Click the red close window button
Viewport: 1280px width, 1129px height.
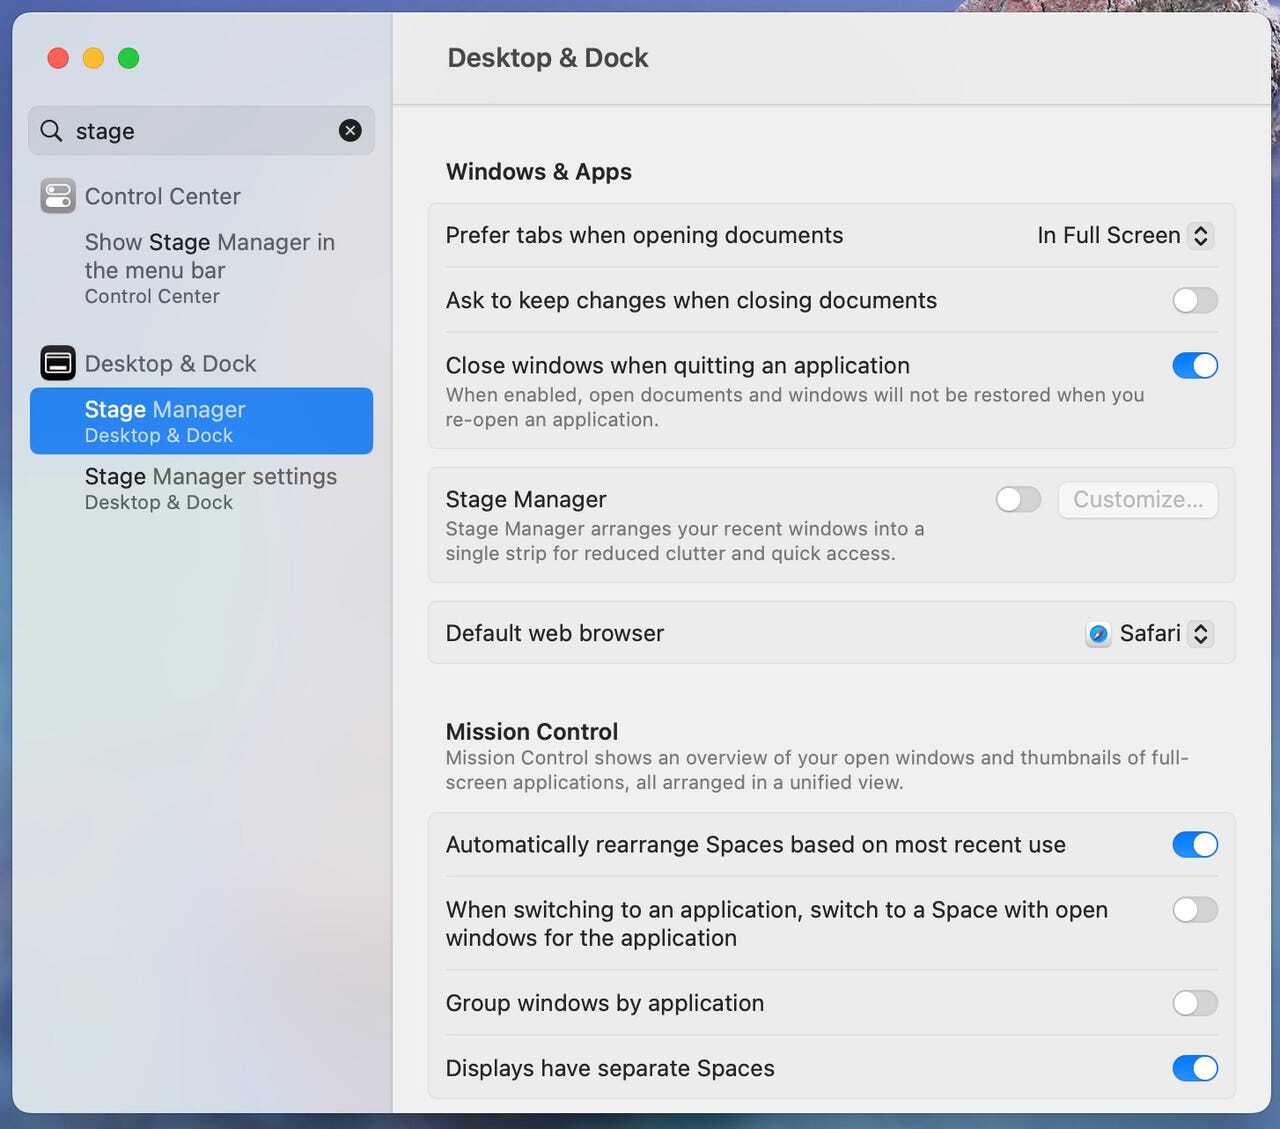[58, 58]
